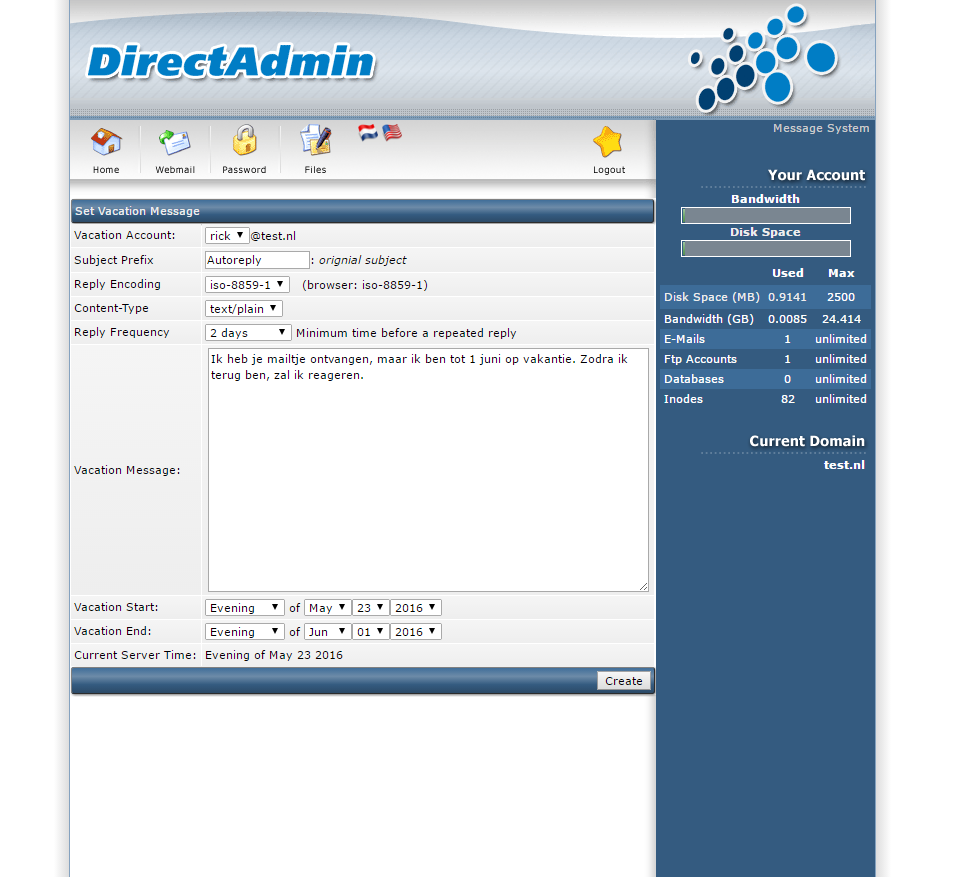Image resolution: width=961 pixels, height=877 pixels.
Task: Select Vacation Start month dropdown
Action: point(327,608)
